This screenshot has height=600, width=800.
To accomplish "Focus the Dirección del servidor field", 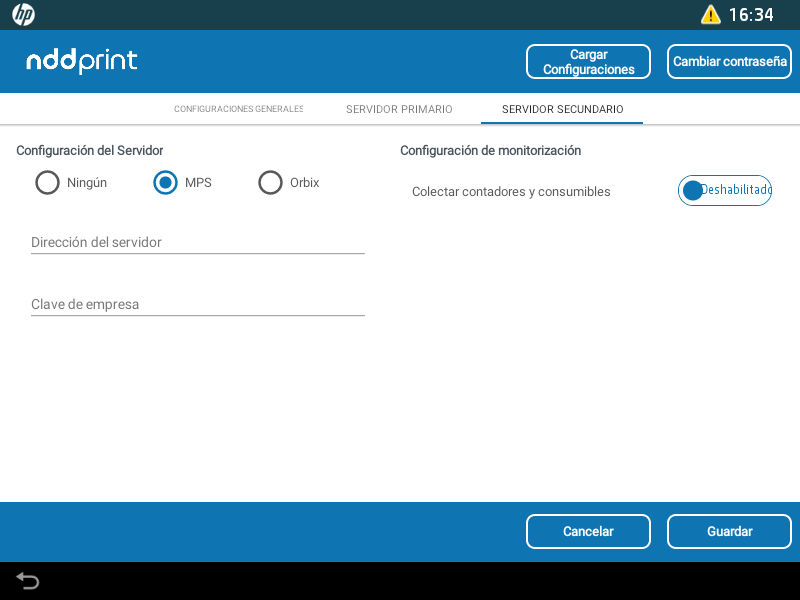I will click(x=197, y=242).
